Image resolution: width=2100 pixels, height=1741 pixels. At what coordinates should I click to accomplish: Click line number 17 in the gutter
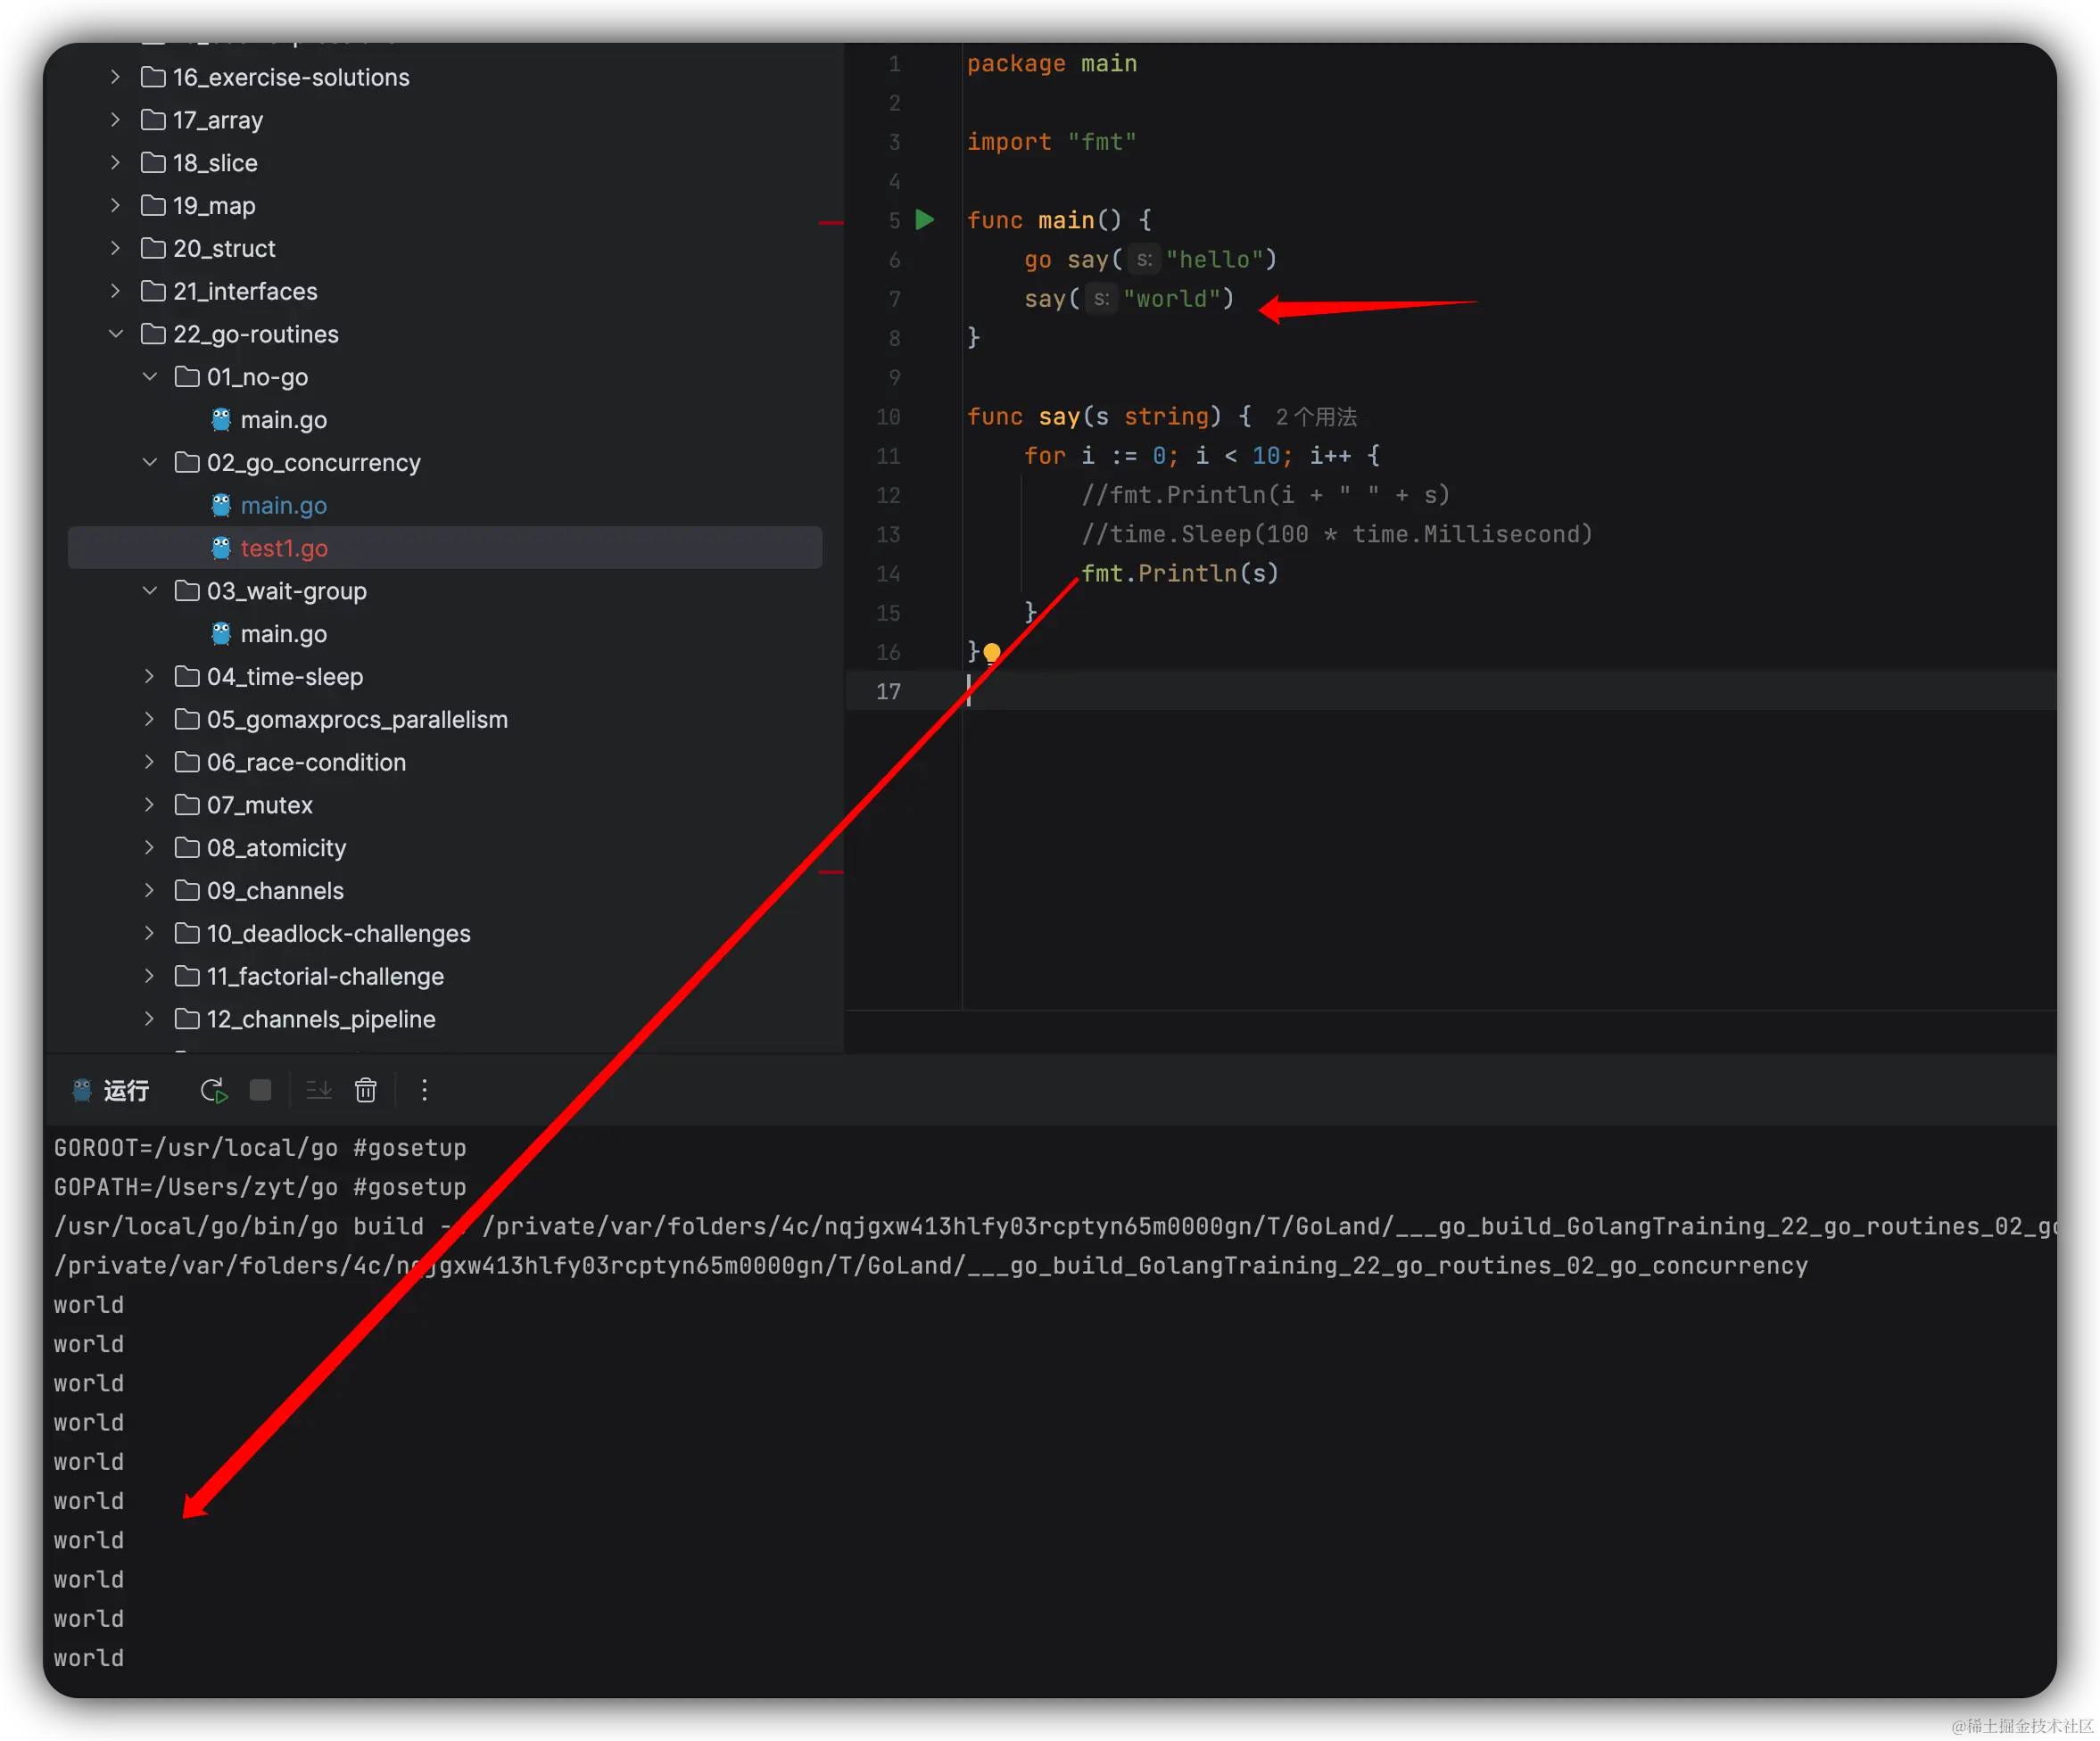pyautogui.click(x=888, y=691)
